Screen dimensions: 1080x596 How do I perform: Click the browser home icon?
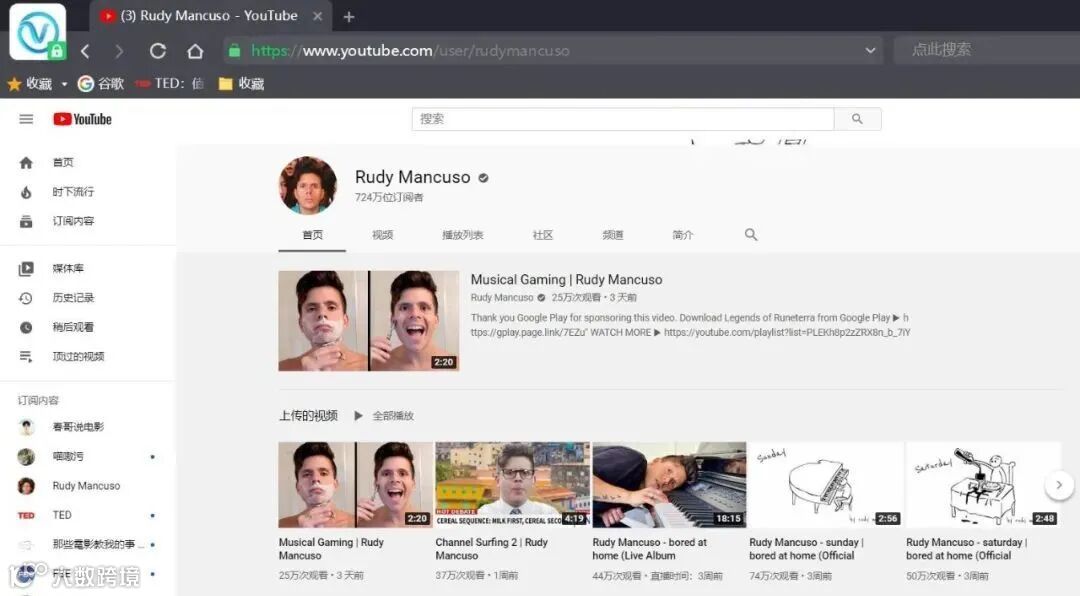(x=195, y=51)
